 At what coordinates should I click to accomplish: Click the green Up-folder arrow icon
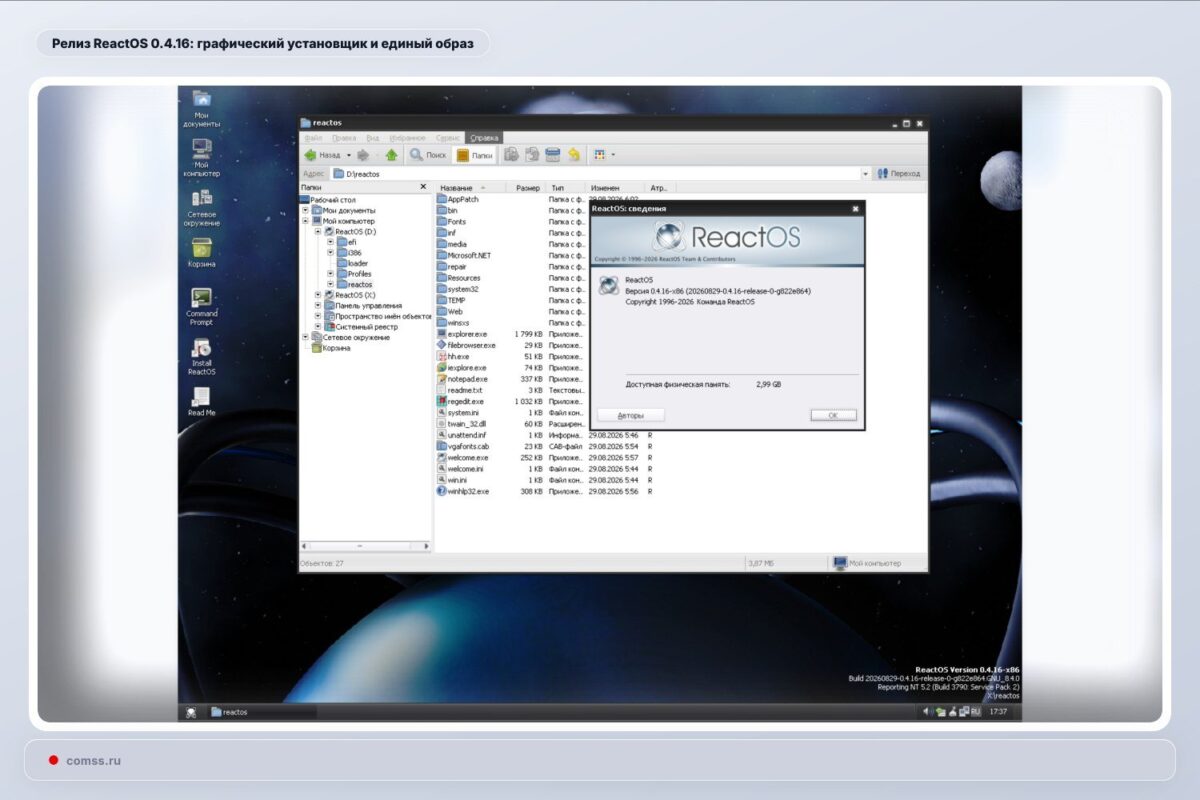click(391, 155)
